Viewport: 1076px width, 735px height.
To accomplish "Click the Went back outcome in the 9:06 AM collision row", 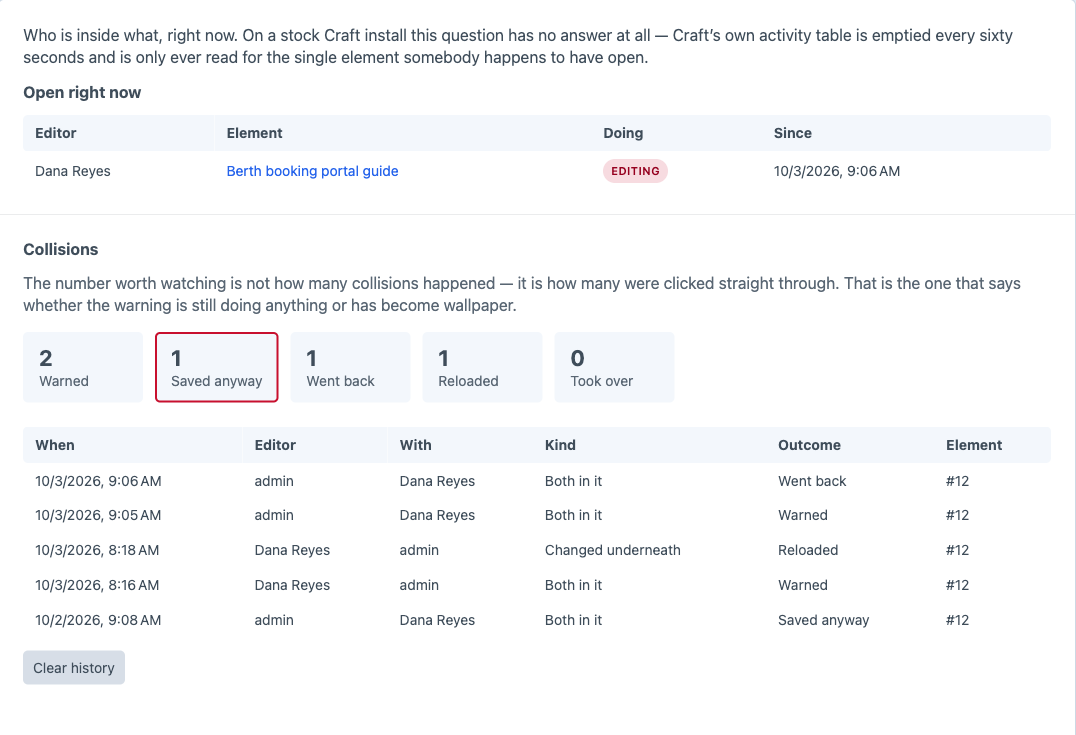I will pyautogui.click(x=812, y=481).
